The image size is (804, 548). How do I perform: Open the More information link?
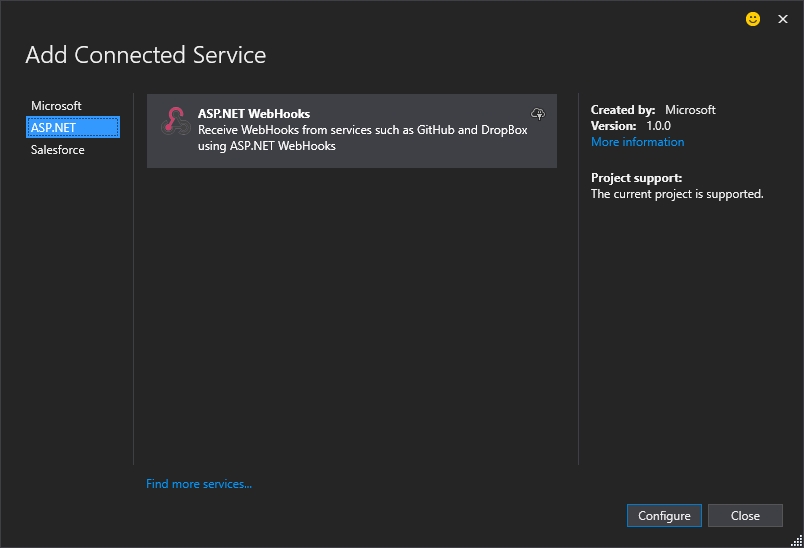pos(637,142)
